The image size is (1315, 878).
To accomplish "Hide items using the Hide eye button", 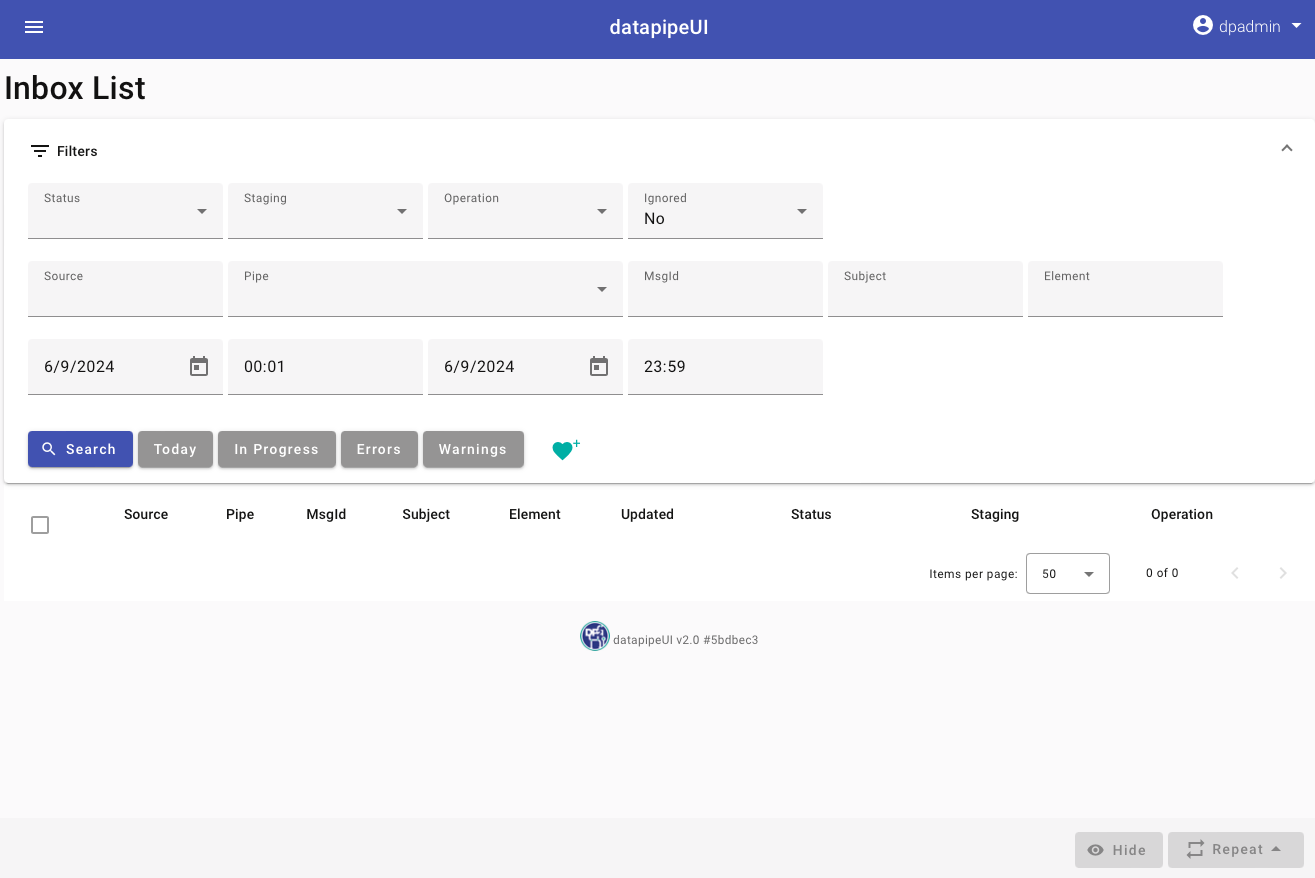I will coord(1118,850).
